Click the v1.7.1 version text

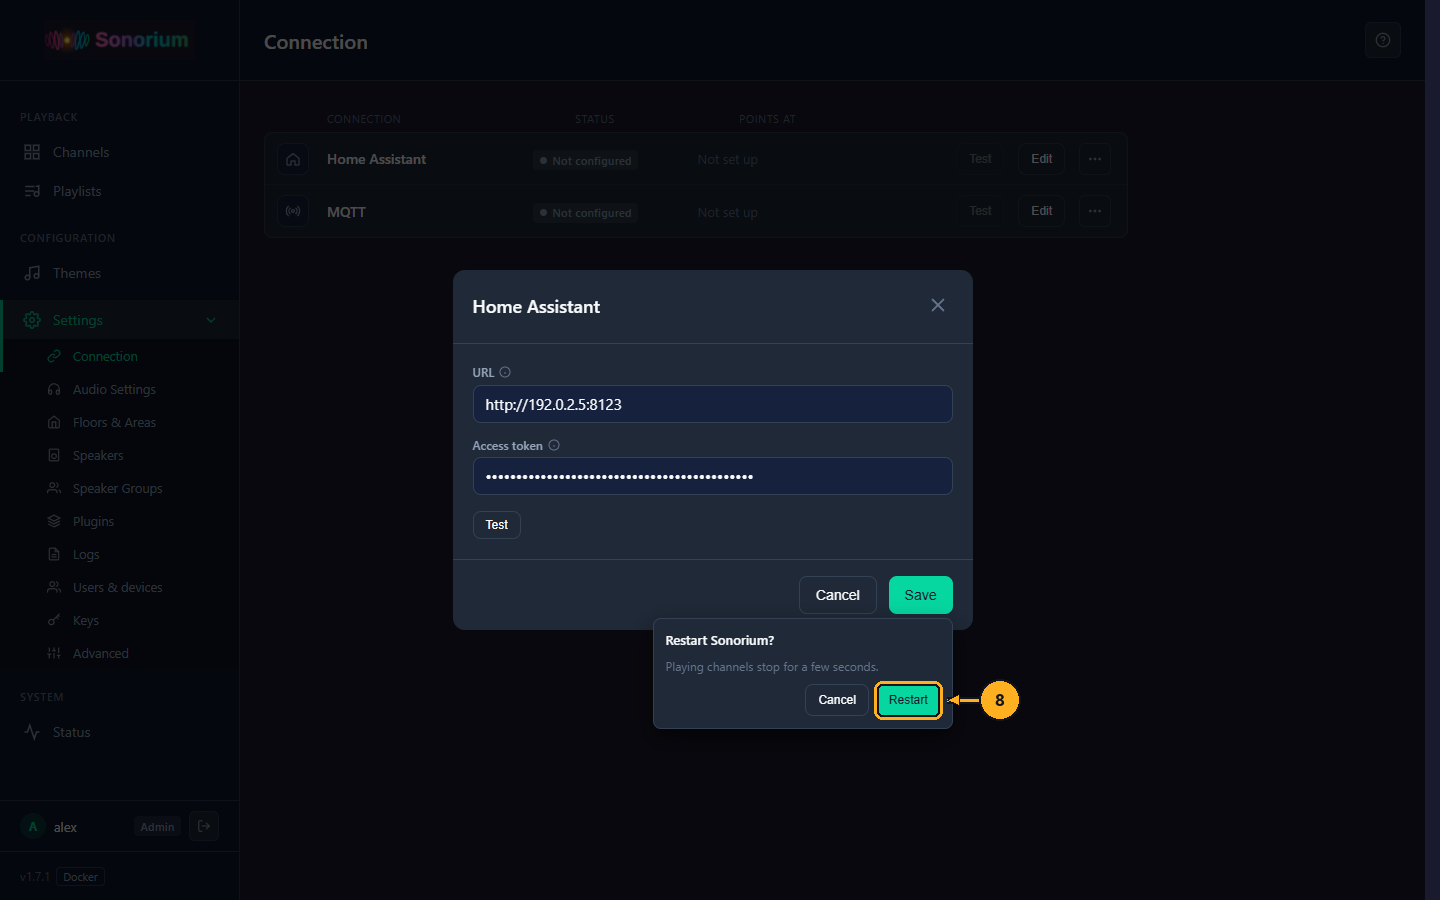(x=34, y=877)
